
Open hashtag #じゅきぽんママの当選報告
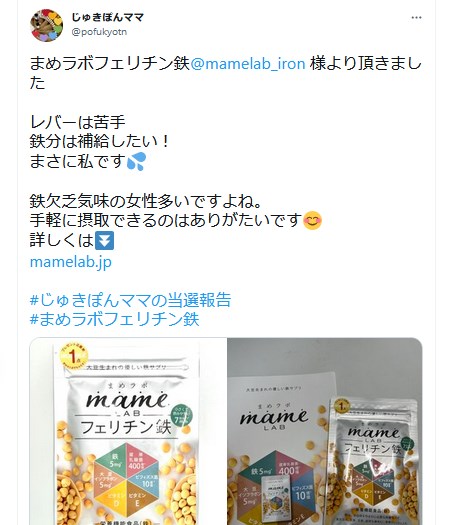131,300
